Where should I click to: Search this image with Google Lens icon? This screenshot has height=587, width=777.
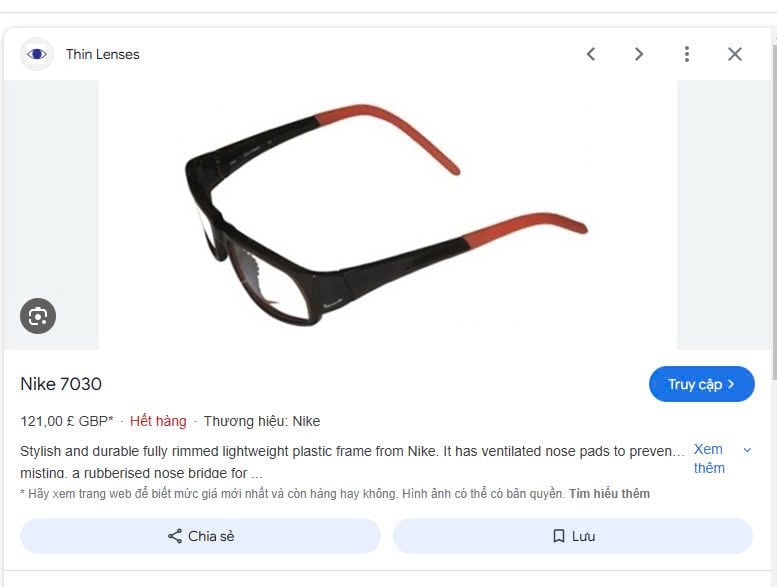pos(38,316)
